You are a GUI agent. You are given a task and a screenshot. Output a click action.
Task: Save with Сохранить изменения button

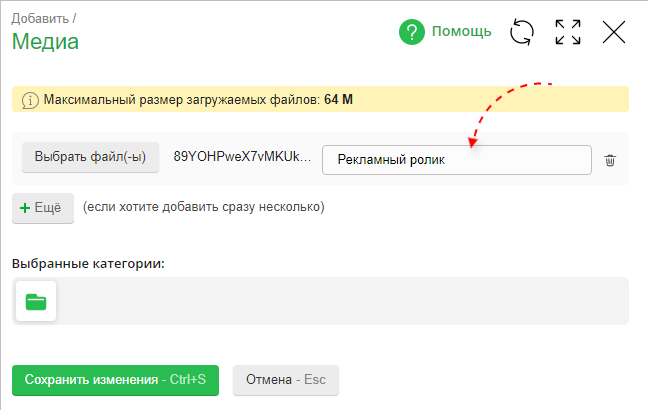[x=115, y=380]
